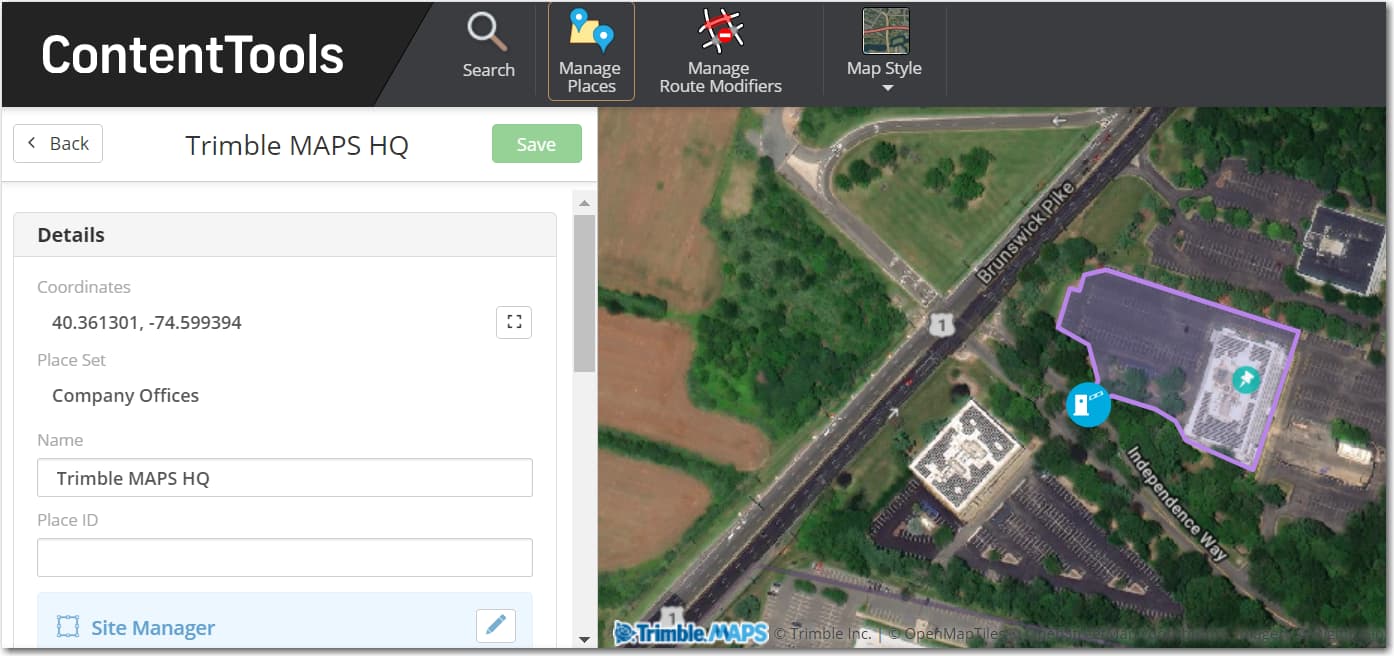
Task: Select the gate marker on the map
Action: pos(1088,405)
